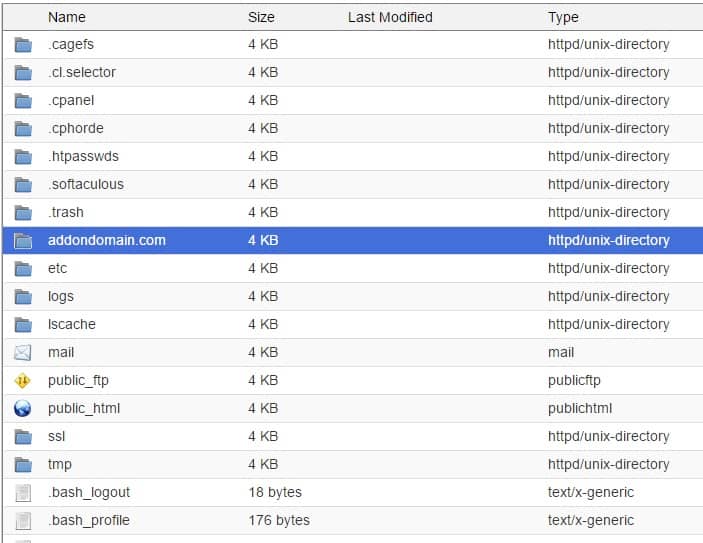703x543 pixels.
Task: Select the ssl folder name
Action: click(56, 436)
